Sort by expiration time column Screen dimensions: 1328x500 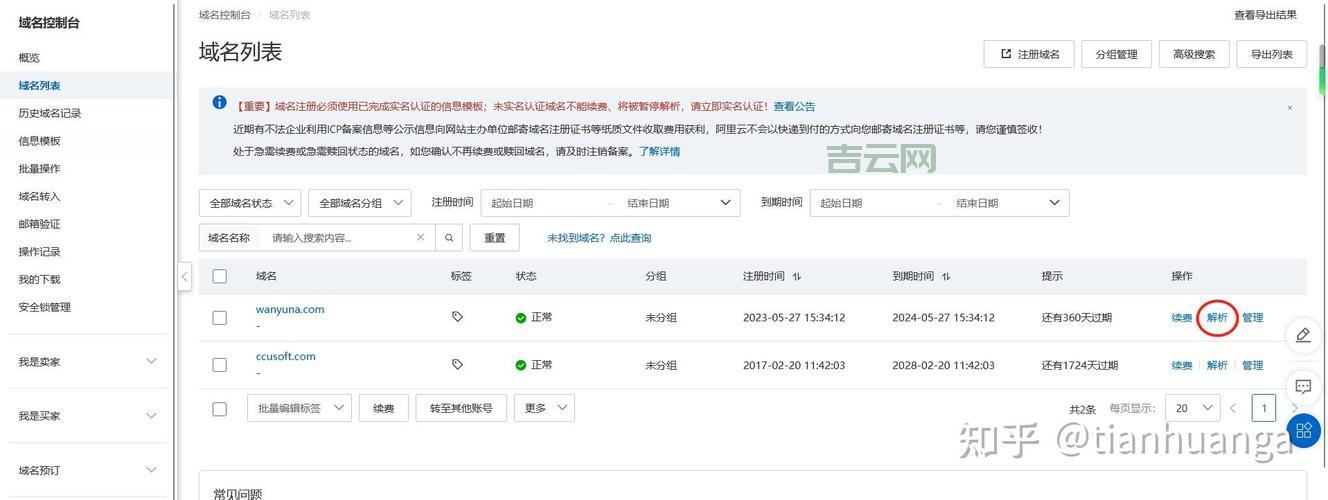tap(946, 277)
